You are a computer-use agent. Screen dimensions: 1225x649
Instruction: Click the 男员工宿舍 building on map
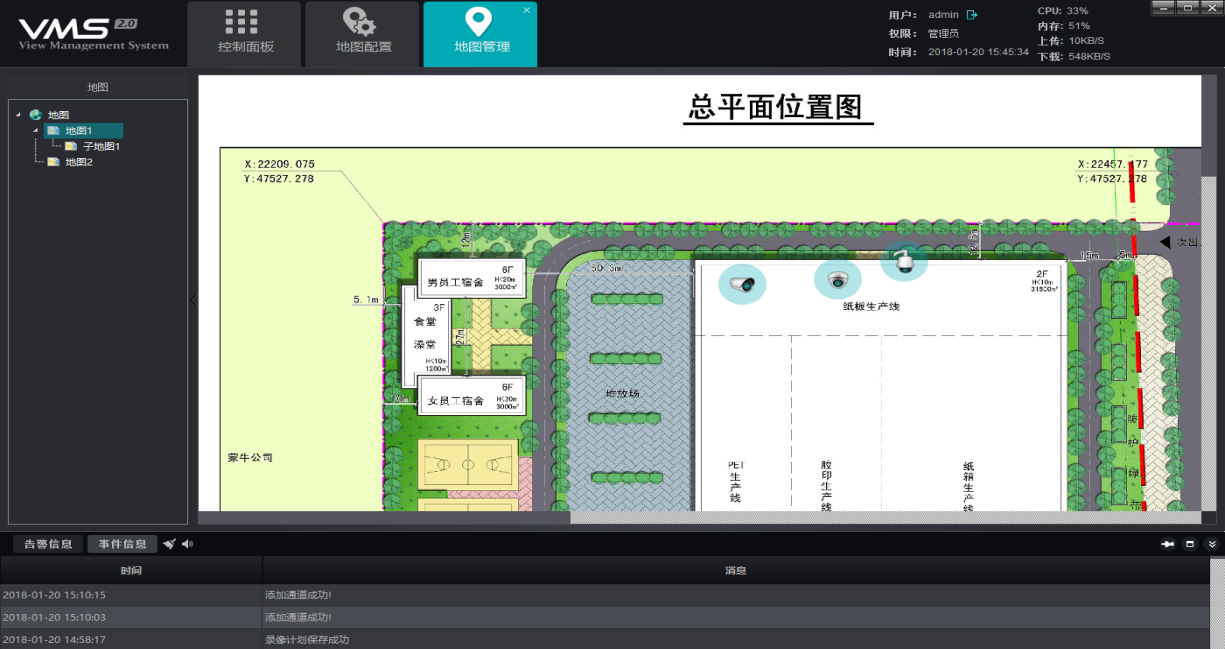[x=472, y=277]
